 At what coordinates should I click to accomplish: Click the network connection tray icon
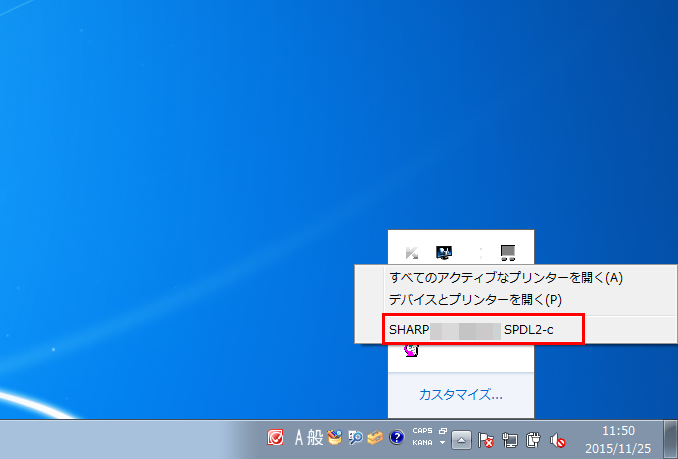(x=510, y=438)
